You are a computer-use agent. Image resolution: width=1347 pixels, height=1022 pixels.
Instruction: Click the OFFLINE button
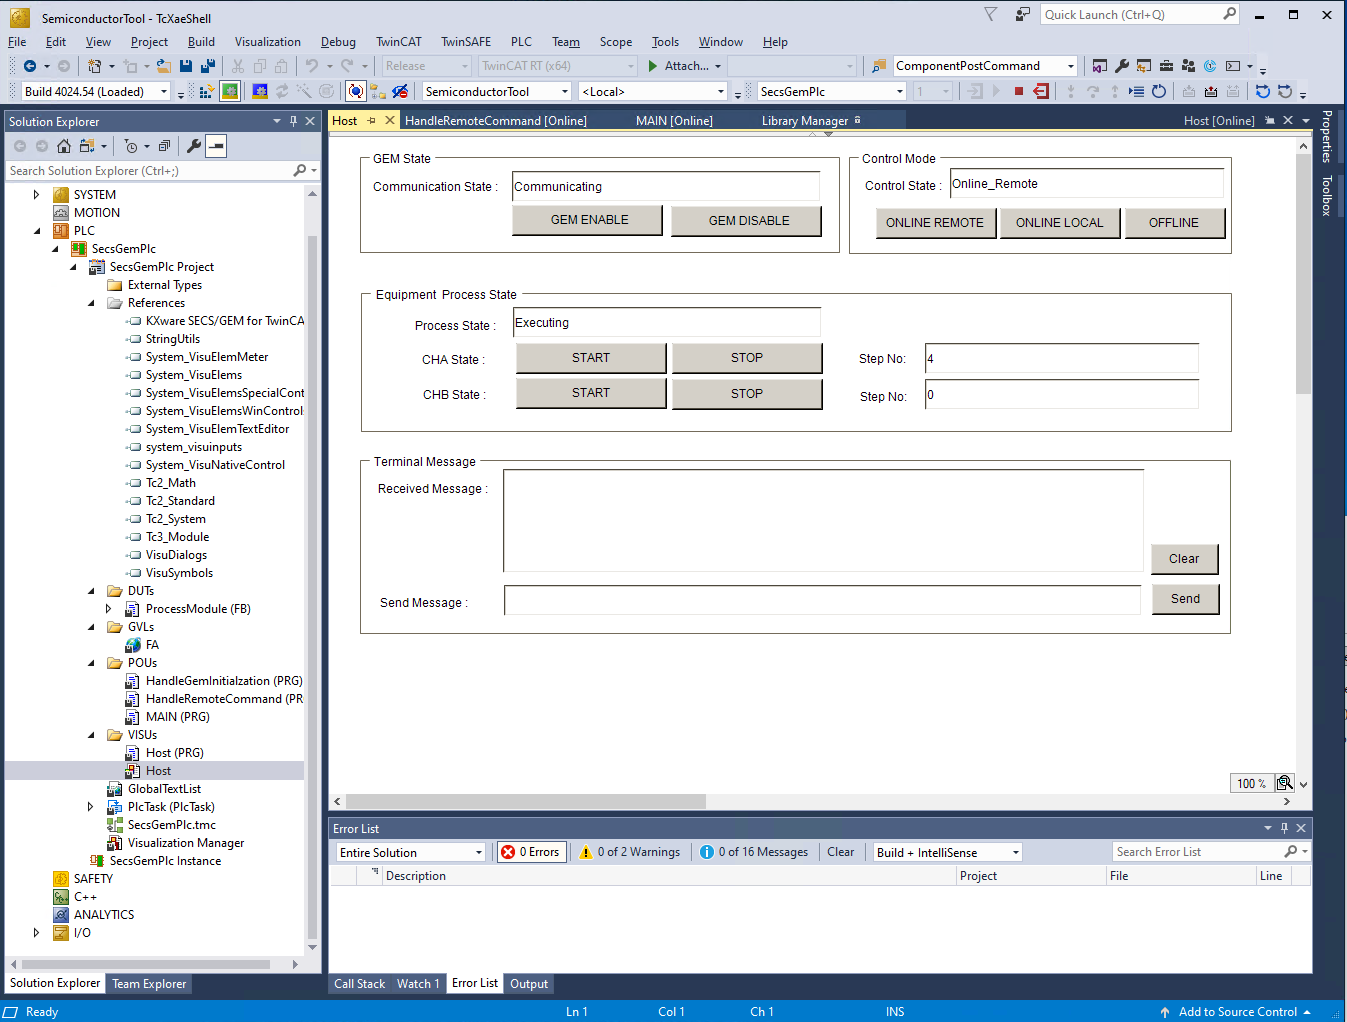coord(1174,223)
